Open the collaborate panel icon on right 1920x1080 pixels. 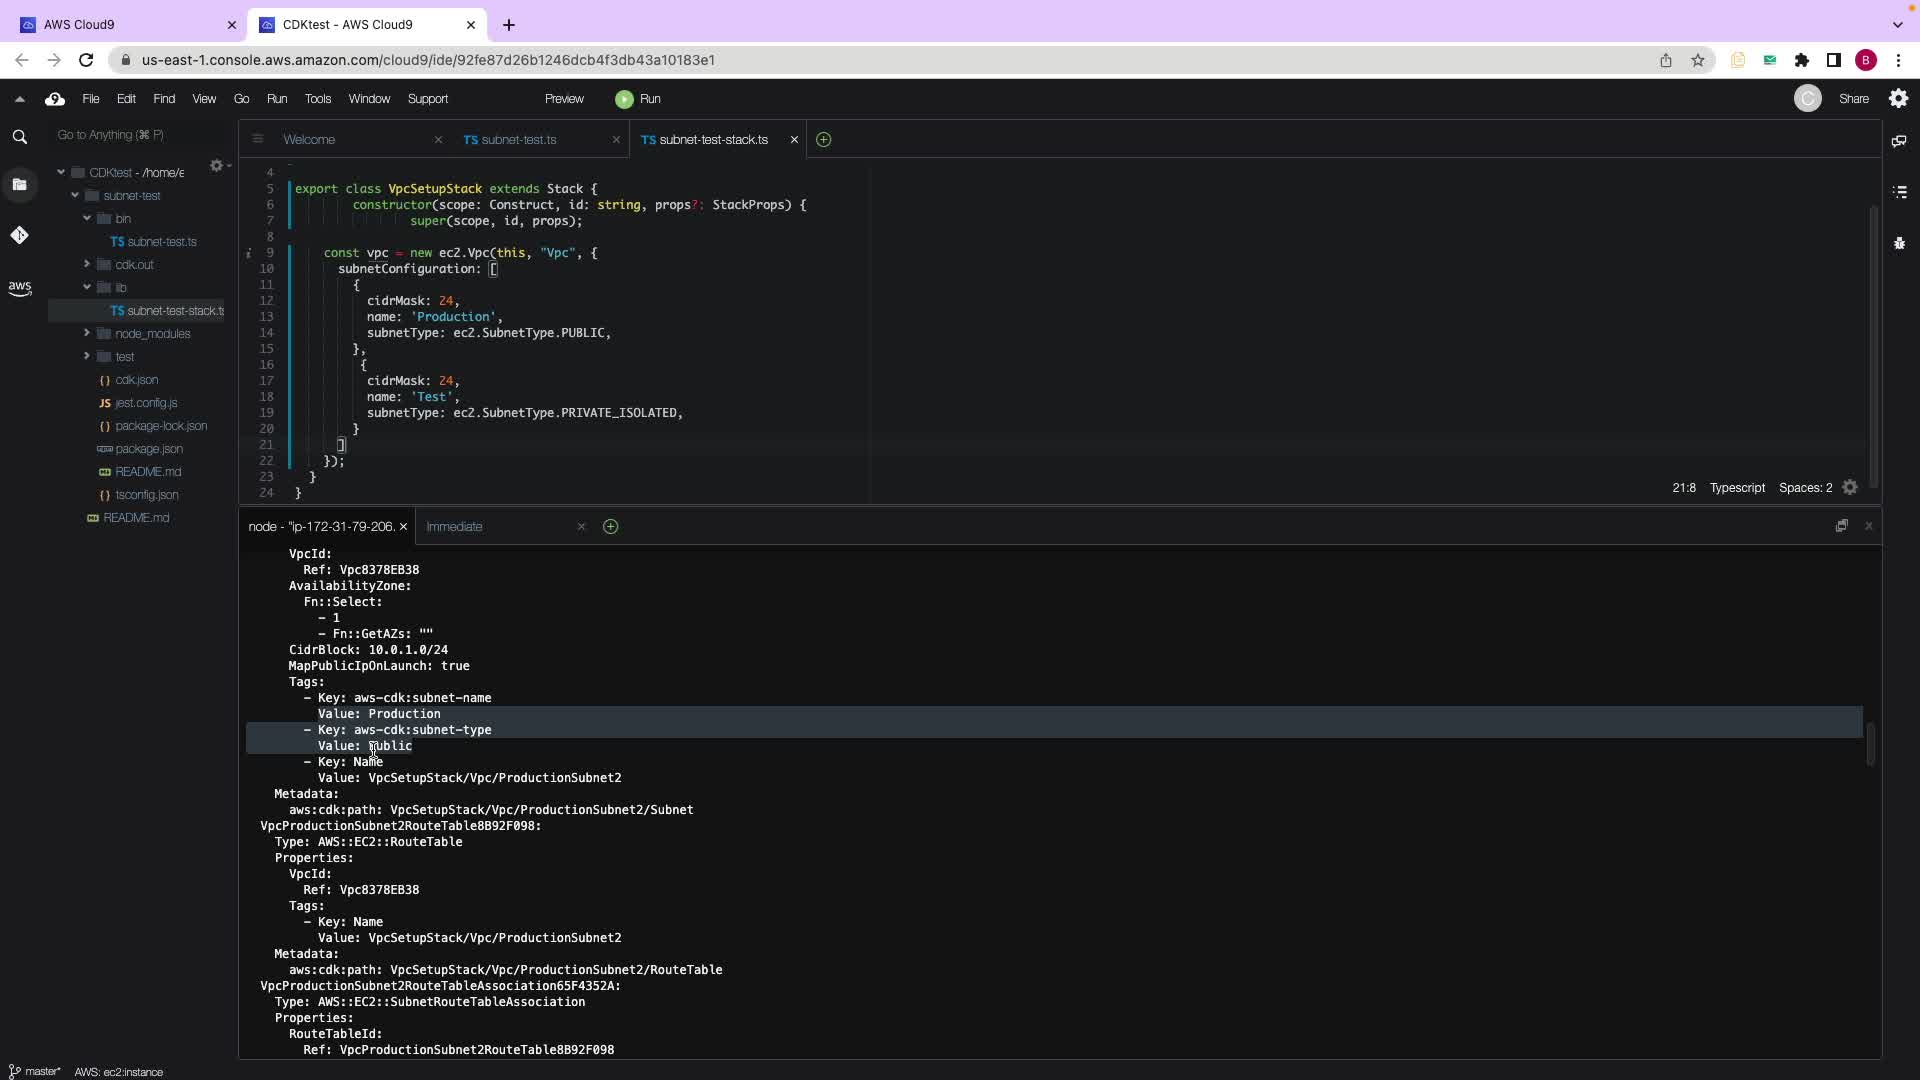(1899, 141)
